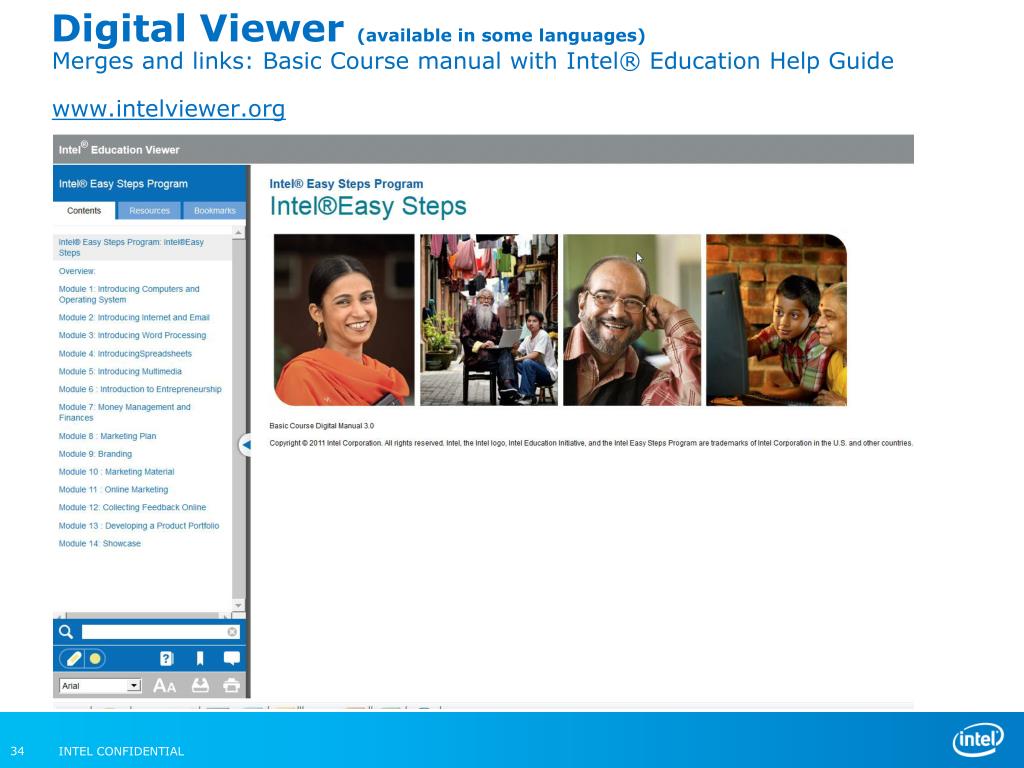Click the bookmark ribbon icon

coord(200,658)
